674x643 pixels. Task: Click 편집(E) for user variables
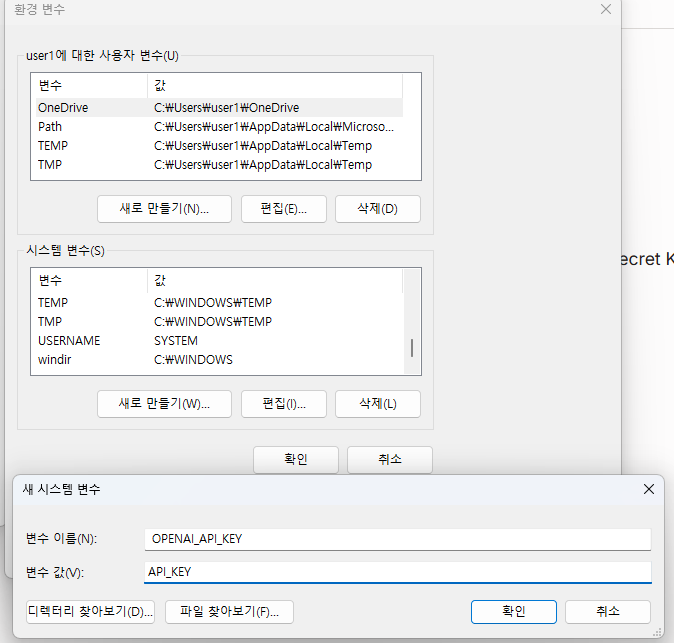[x=283, y=209]
